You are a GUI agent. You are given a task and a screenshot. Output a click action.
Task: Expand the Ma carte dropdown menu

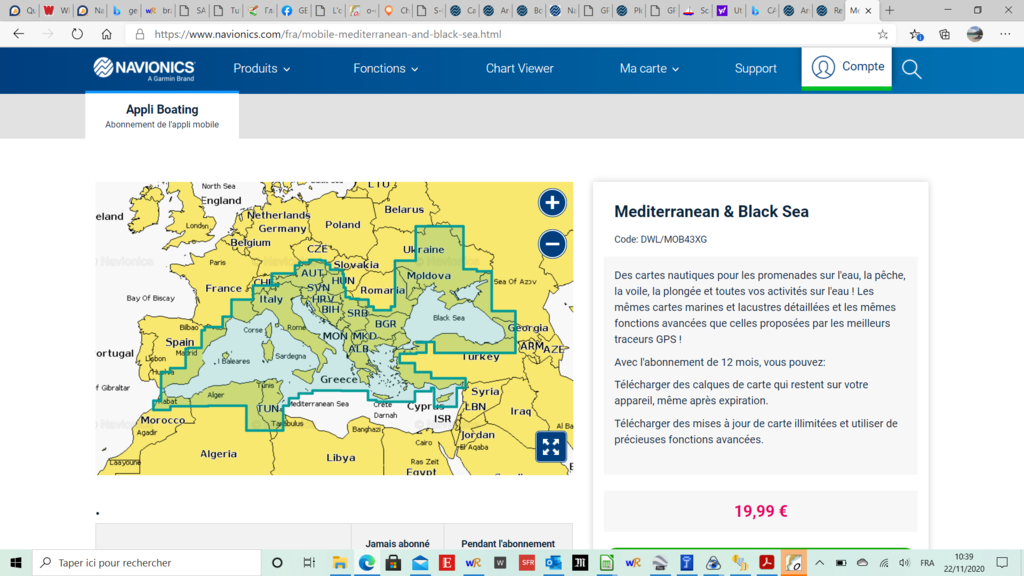point(649,69)
